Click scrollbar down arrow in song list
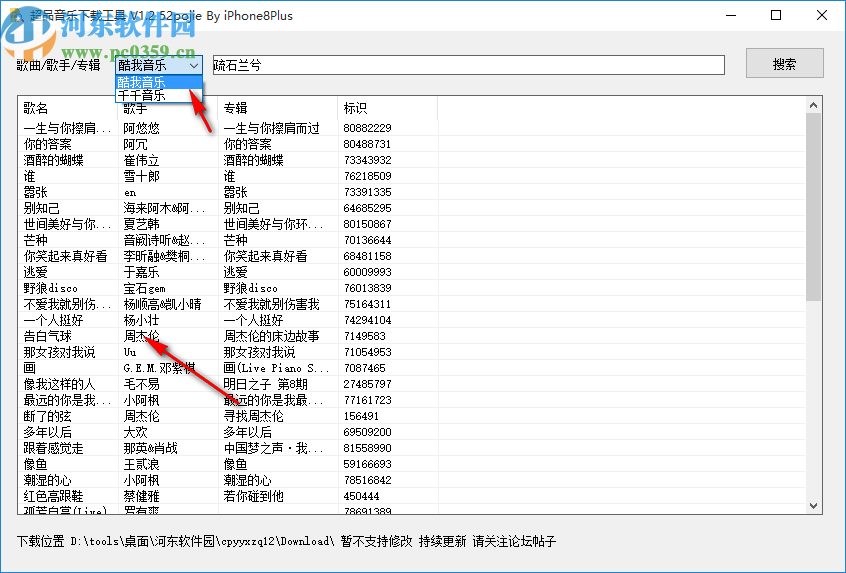Image resolution: width=846 pixels, height=573 pixels. coord(814,506)
